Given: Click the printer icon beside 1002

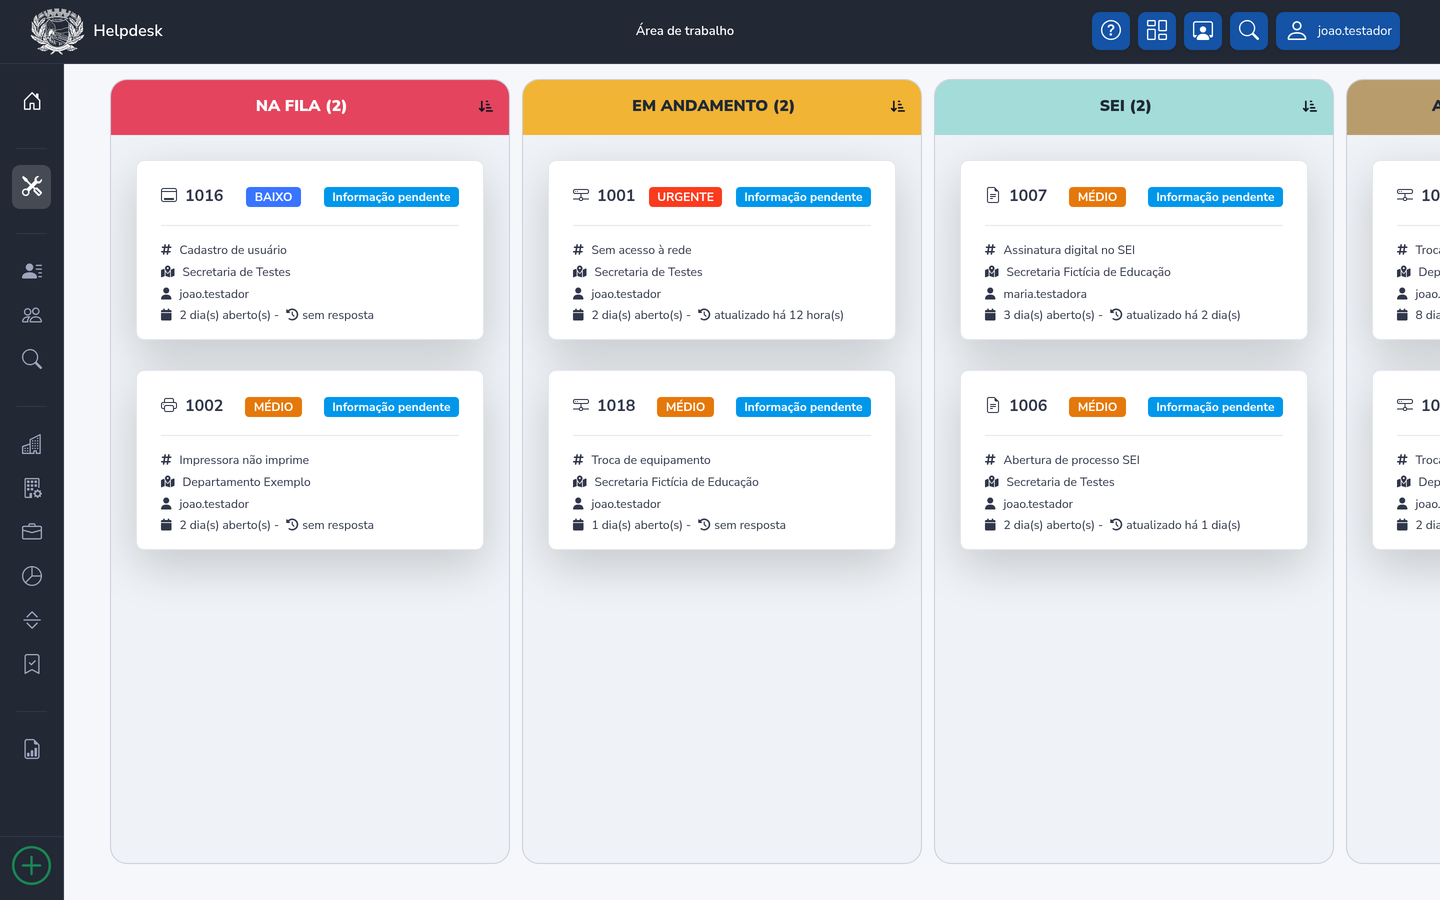Looking at the screenshot, I should 169,405.
